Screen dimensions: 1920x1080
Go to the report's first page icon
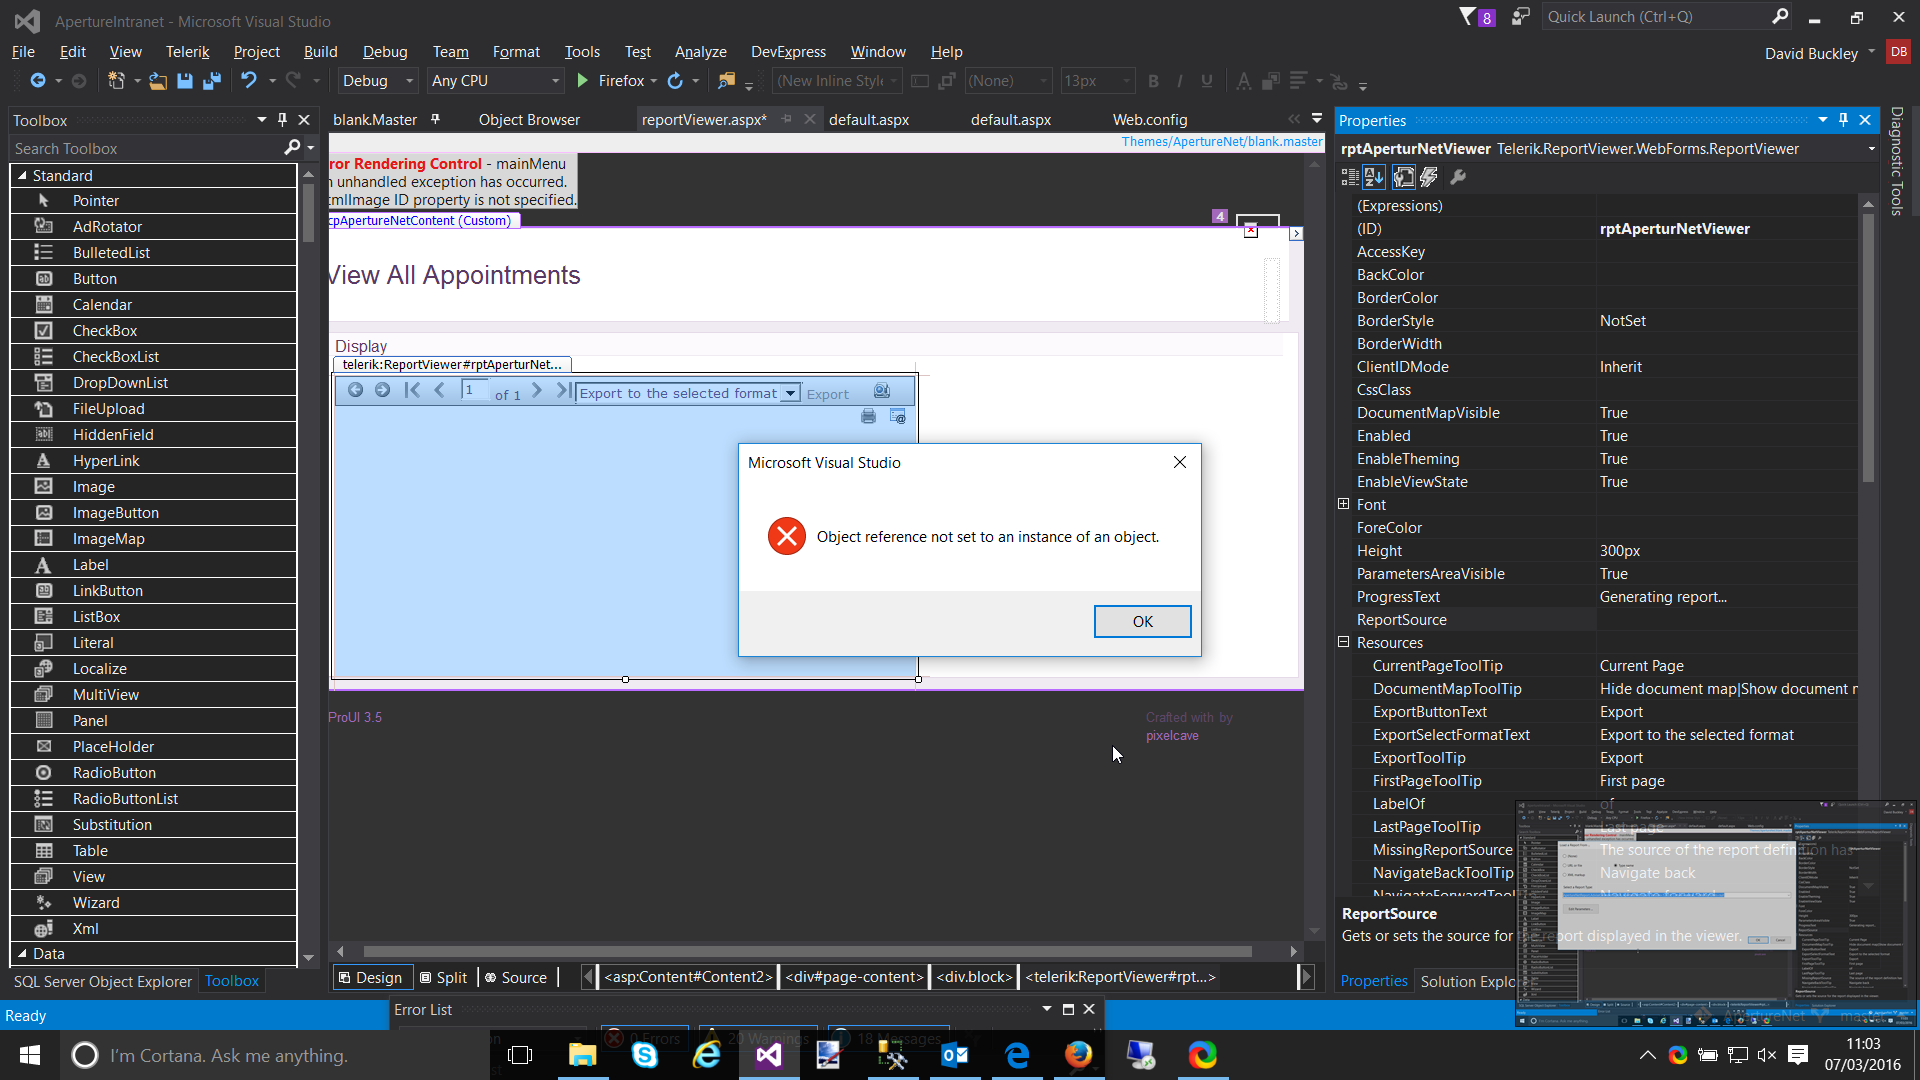(x=412, y=390)
